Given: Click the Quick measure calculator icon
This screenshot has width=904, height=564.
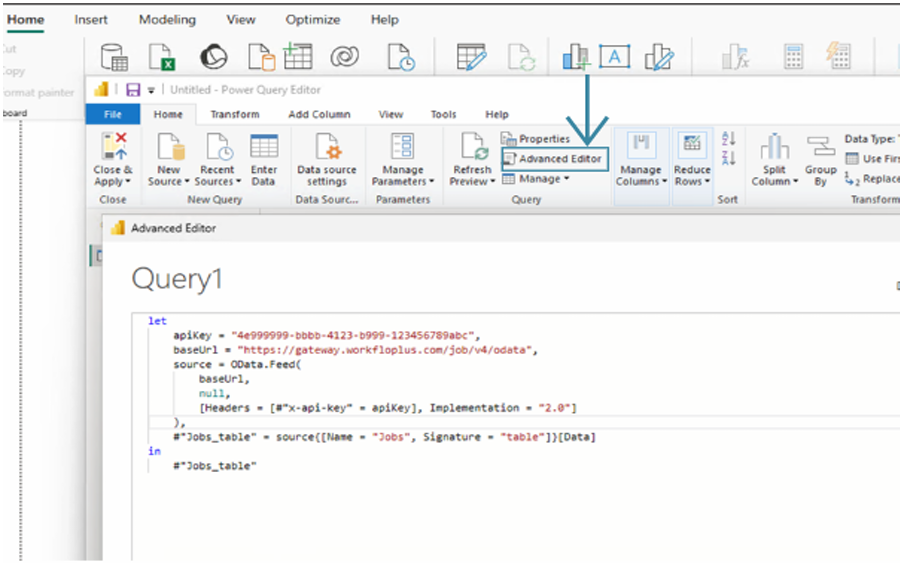Looking at the screenshot, I should click(793, 57).
